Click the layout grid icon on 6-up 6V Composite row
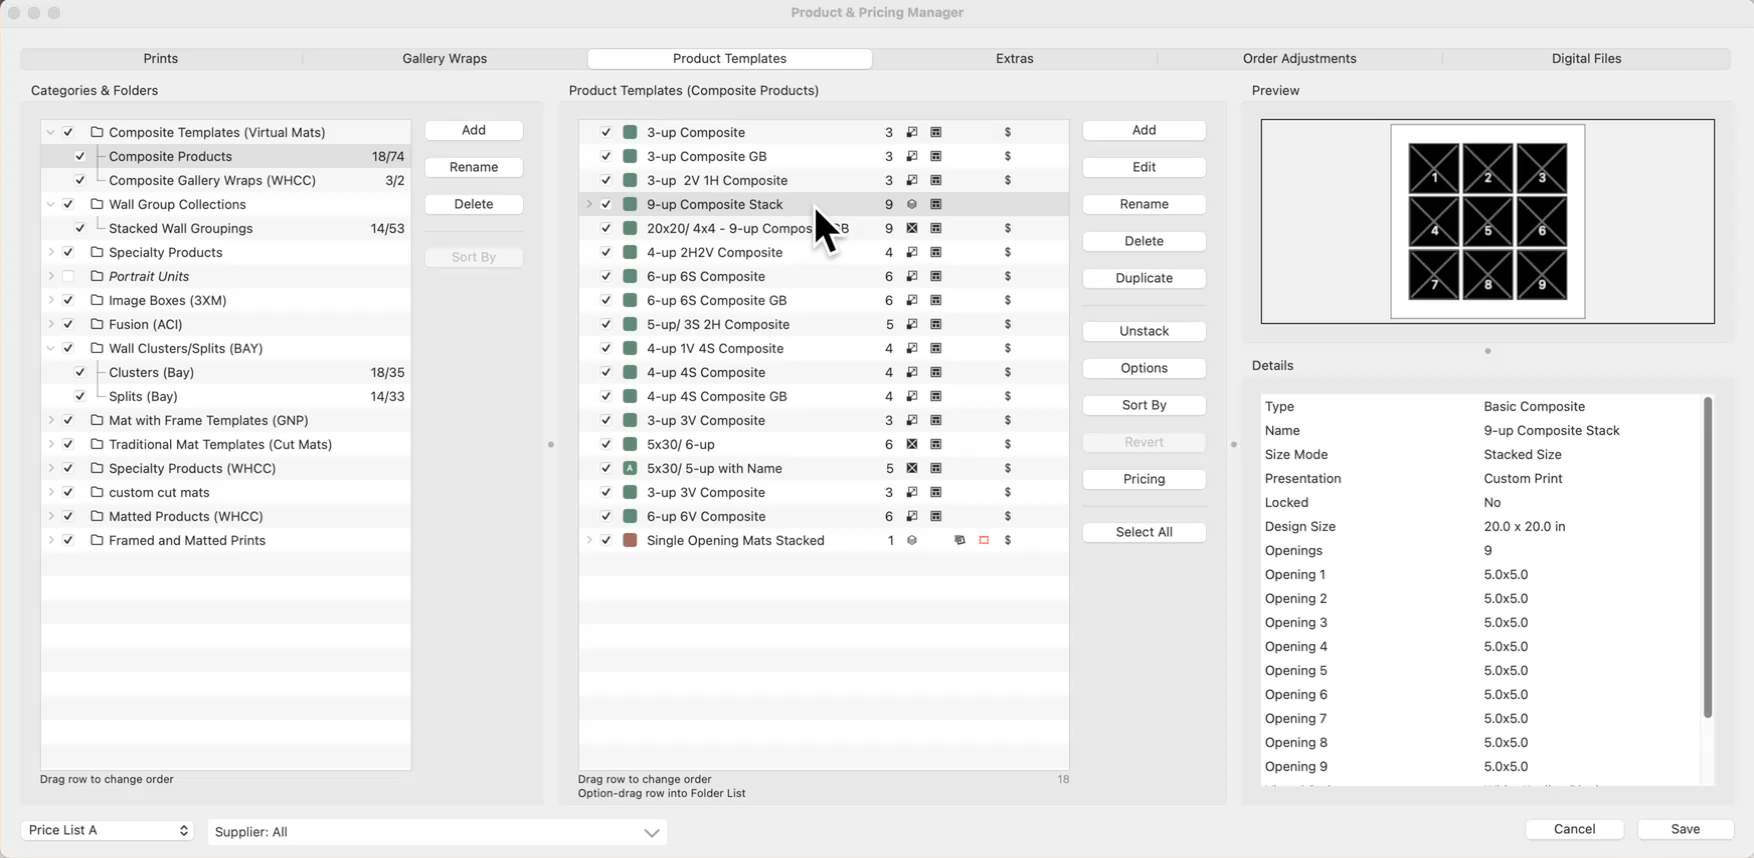The height and width of the screenshot is (858, 1754). [x=936, y=516]
